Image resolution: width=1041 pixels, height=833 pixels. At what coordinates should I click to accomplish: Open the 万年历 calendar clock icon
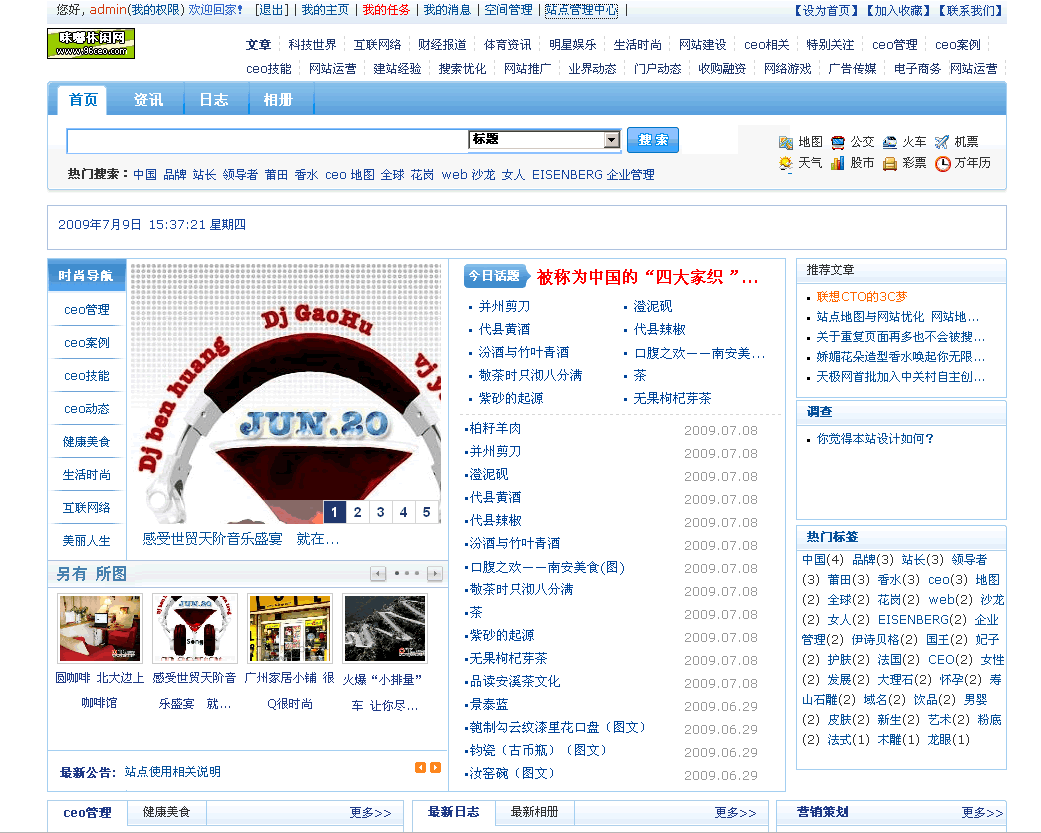click(x=942, y=163)
